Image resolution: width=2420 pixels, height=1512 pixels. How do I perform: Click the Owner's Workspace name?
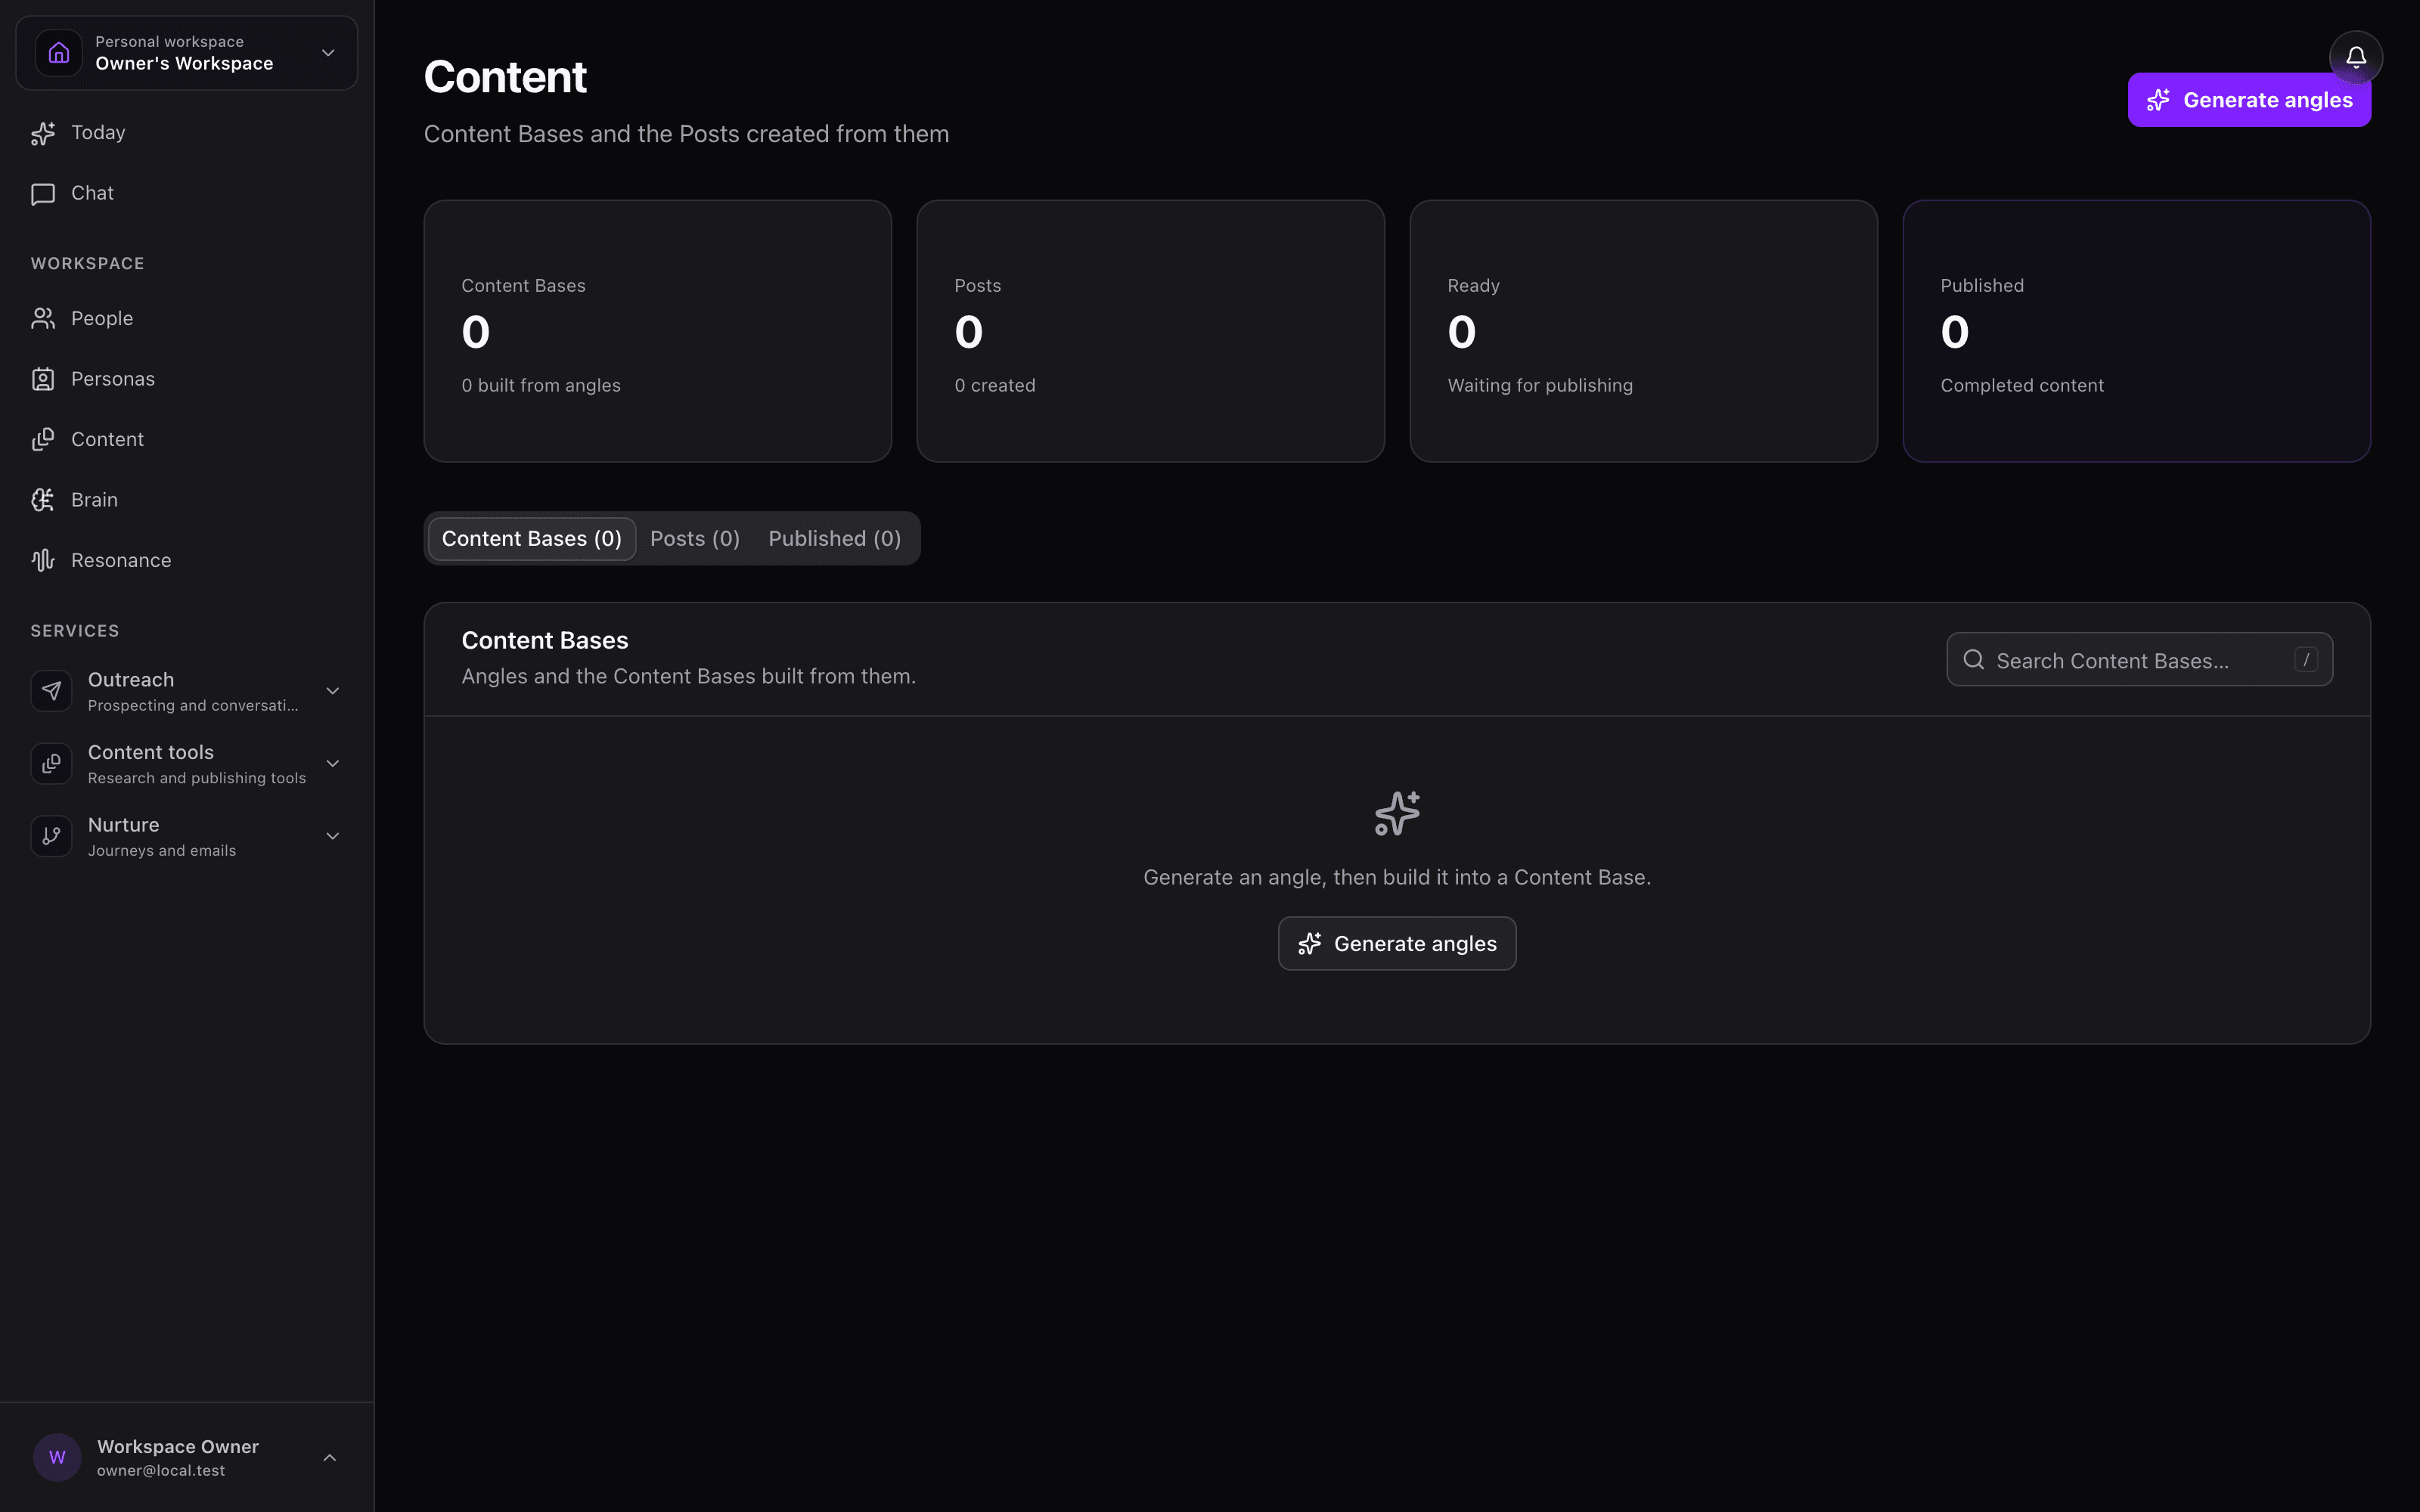pyautogui.click(x=184, y=64)
